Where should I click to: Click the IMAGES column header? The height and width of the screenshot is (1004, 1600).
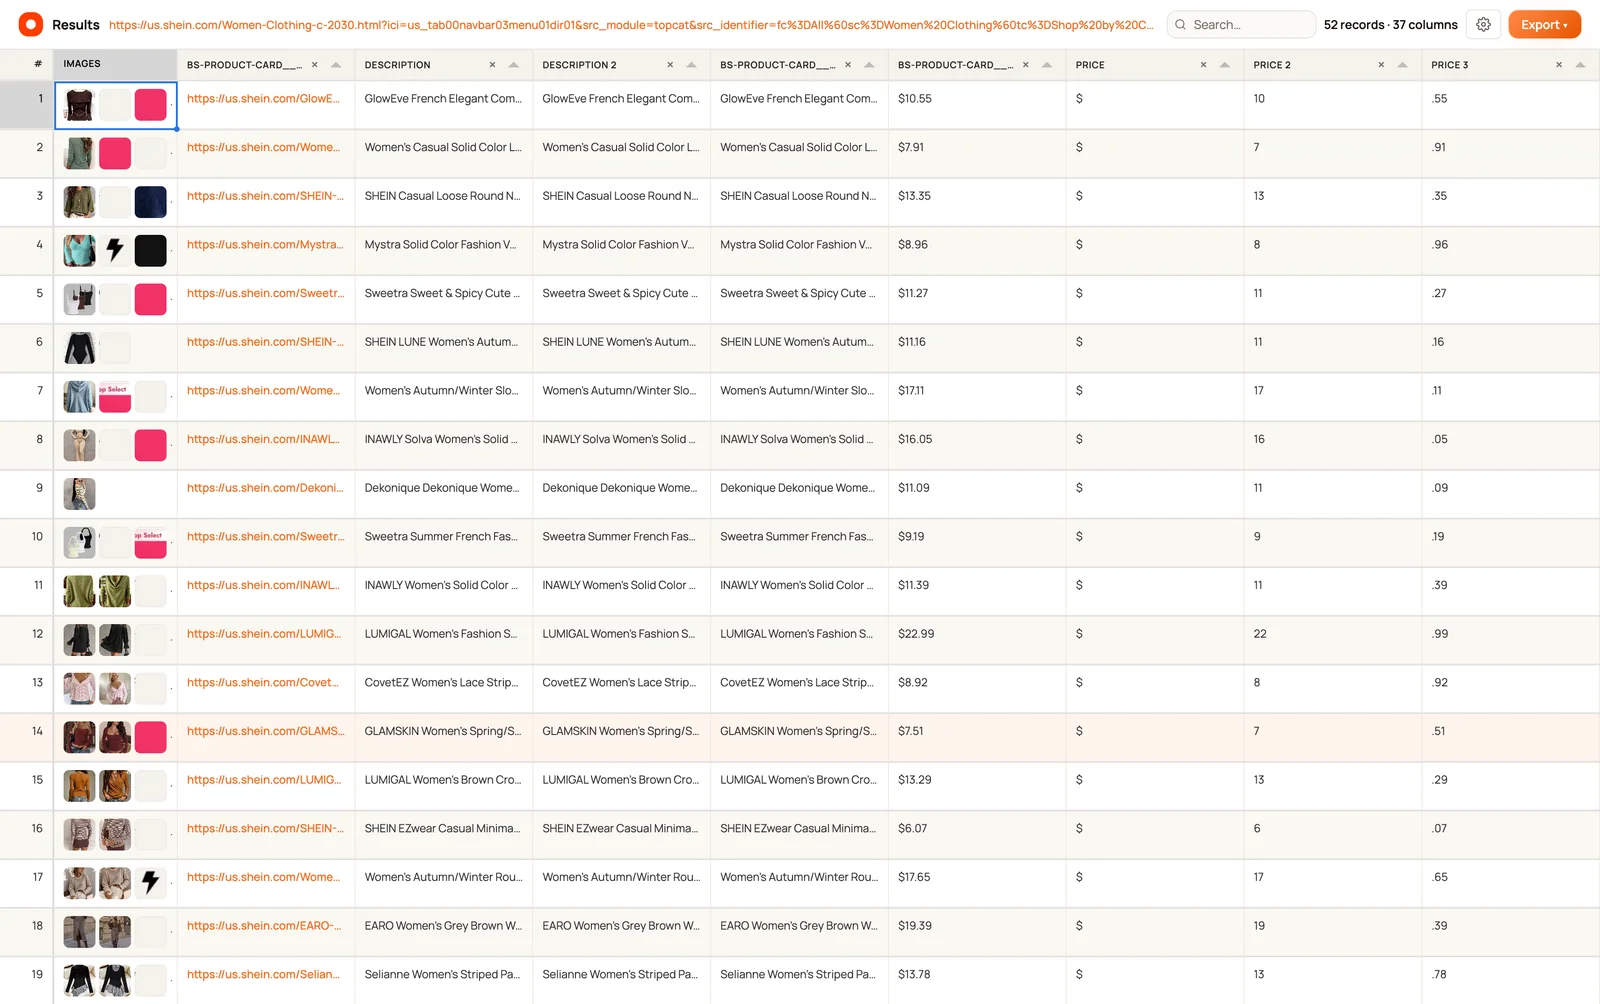point(115,64)
